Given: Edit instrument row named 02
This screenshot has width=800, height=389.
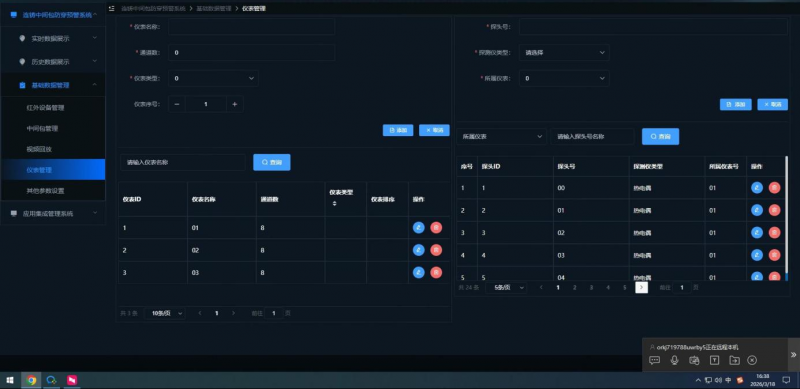Looking at the screenshot, I should tap(418, 250).
